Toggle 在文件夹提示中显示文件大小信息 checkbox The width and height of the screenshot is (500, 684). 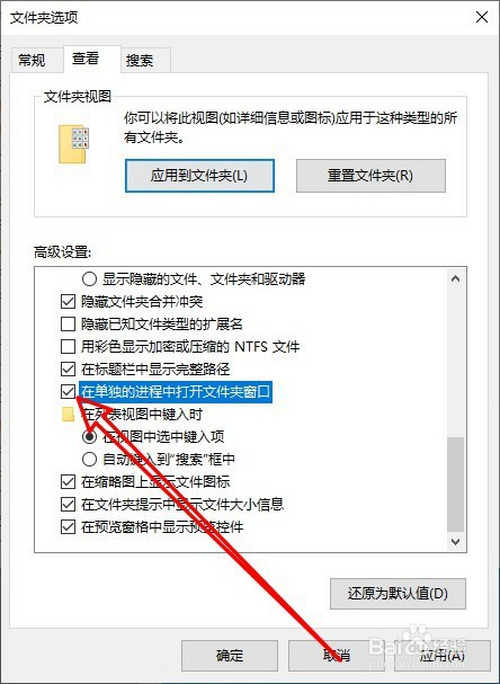click(x=68, y=505)
